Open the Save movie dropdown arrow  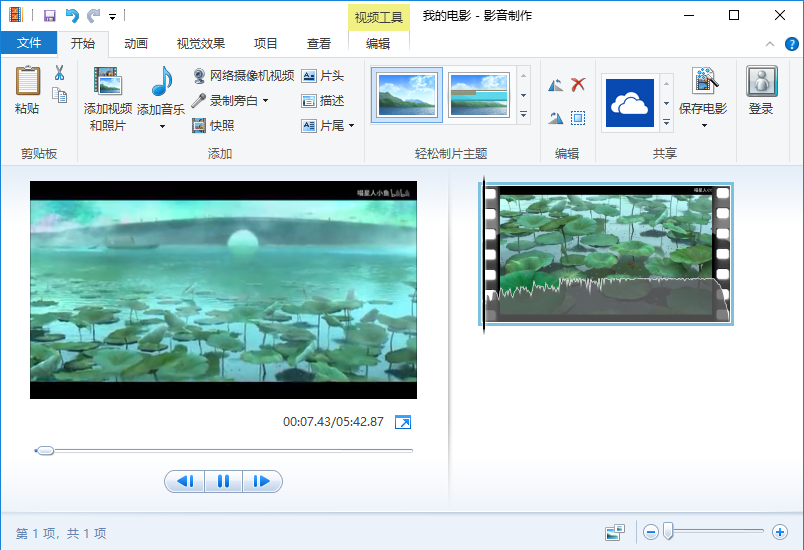704,126
